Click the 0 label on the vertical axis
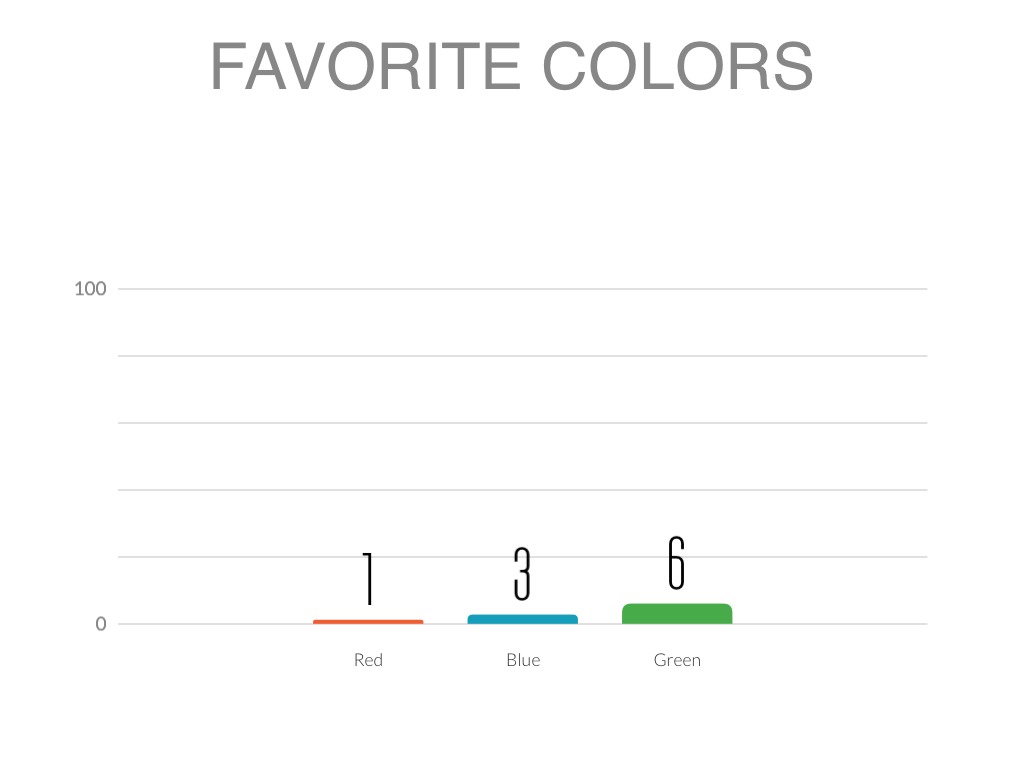This screenshot has width=1024, height=768. click(x=101, y=624)
